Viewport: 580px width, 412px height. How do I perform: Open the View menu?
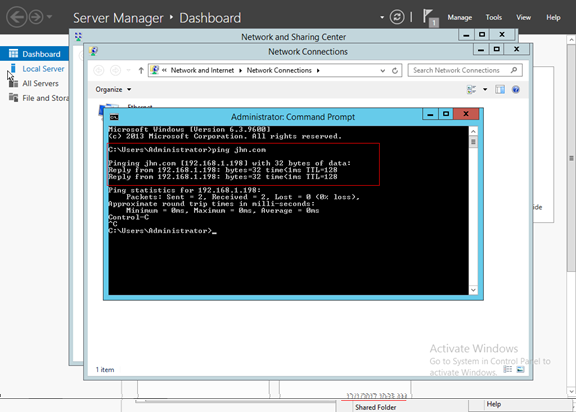[523, 17]
